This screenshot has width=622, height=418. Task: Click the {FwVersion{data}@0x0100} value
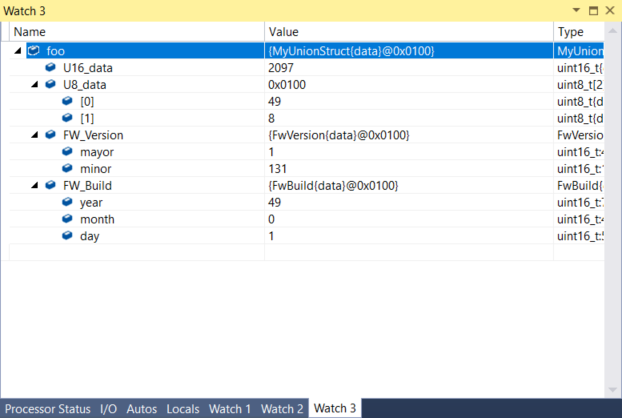coord(339,135)
